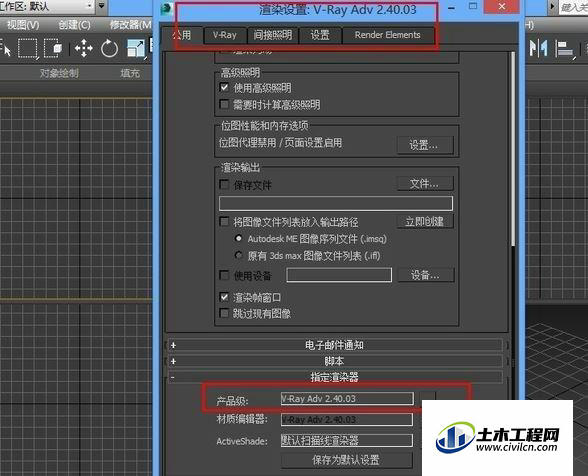Viewport: 588px width, 476px height.
Task: Click the 立即创建 button
Action: 425,221
